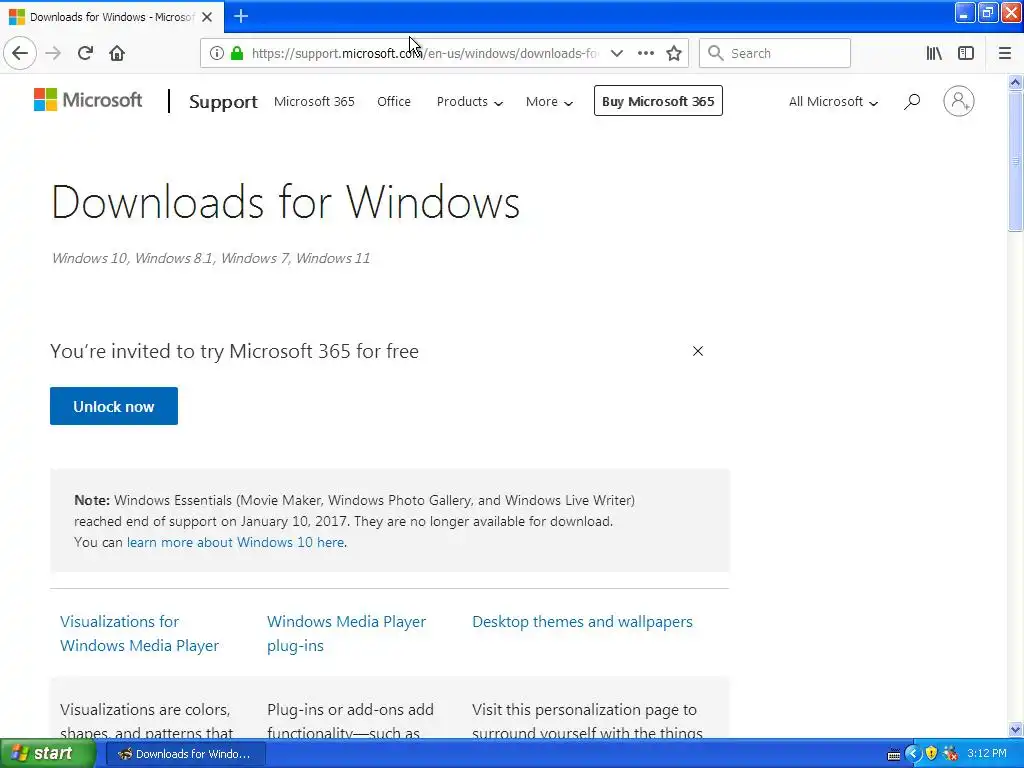
Task: Click the browser forward arrow
Action: pos(53,53)
